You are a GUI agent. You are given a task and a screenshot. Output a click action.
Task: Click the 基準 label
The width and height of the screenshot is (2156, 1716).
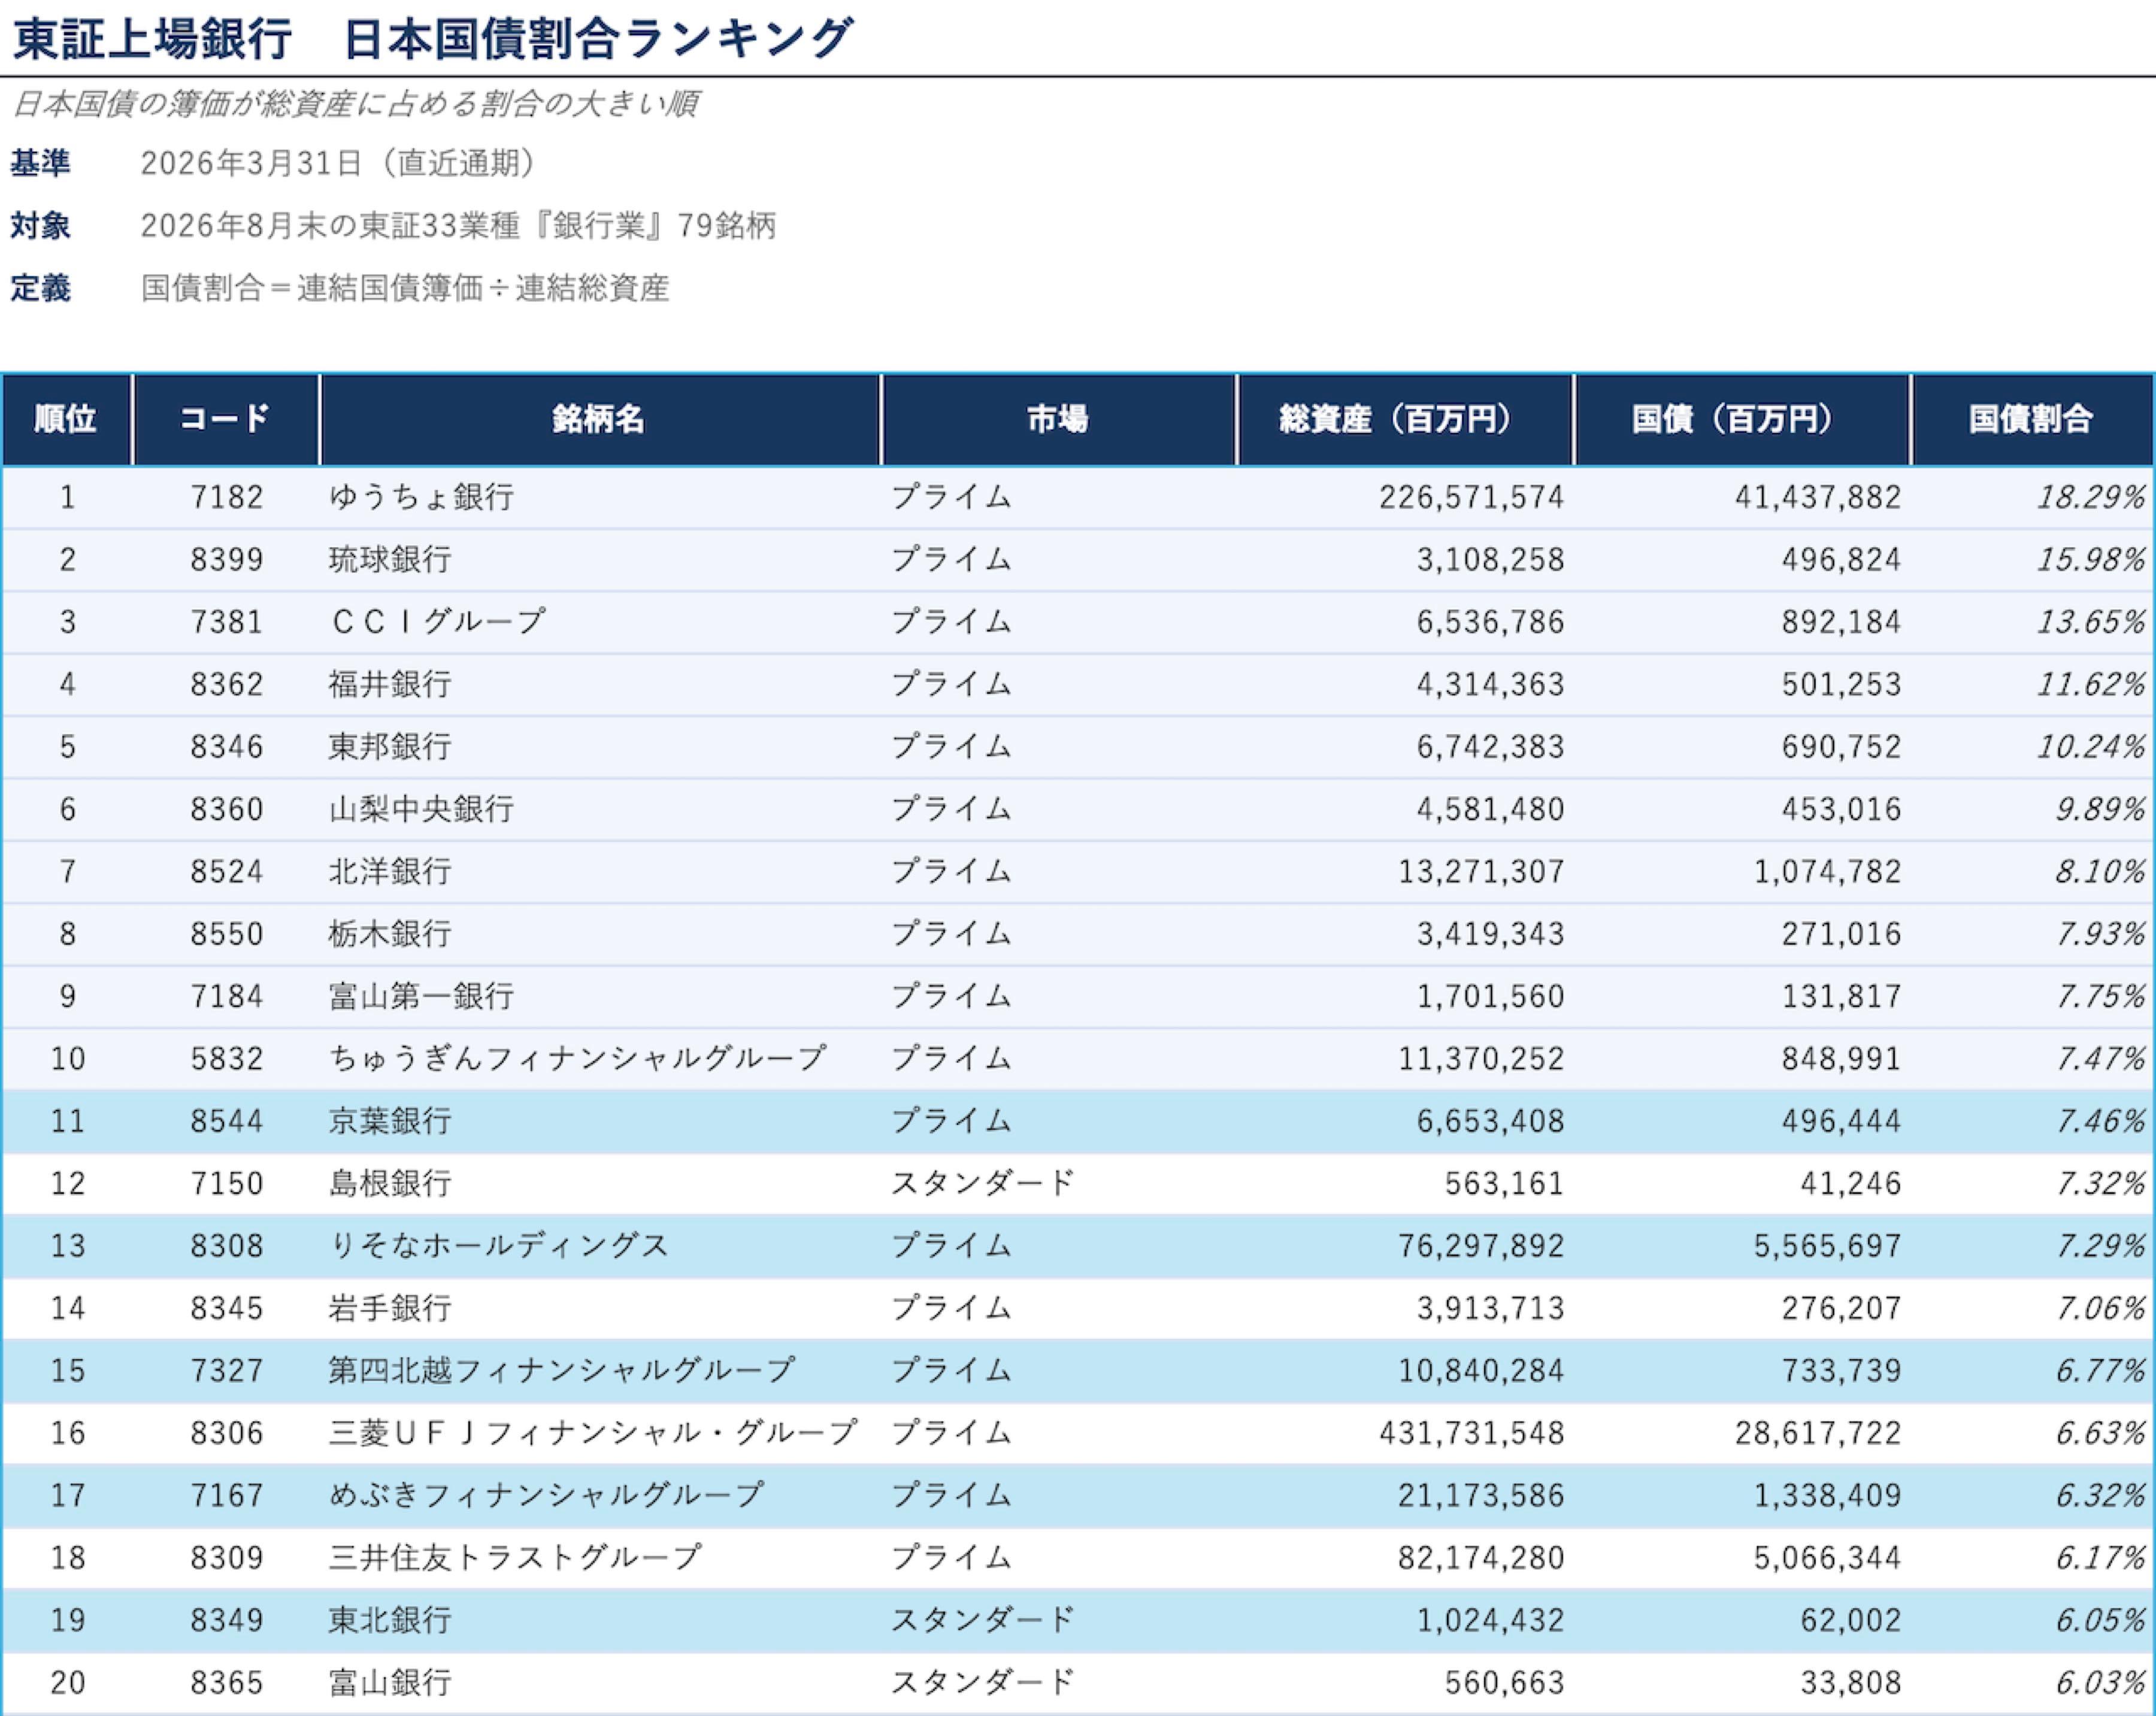click(41, 163)
